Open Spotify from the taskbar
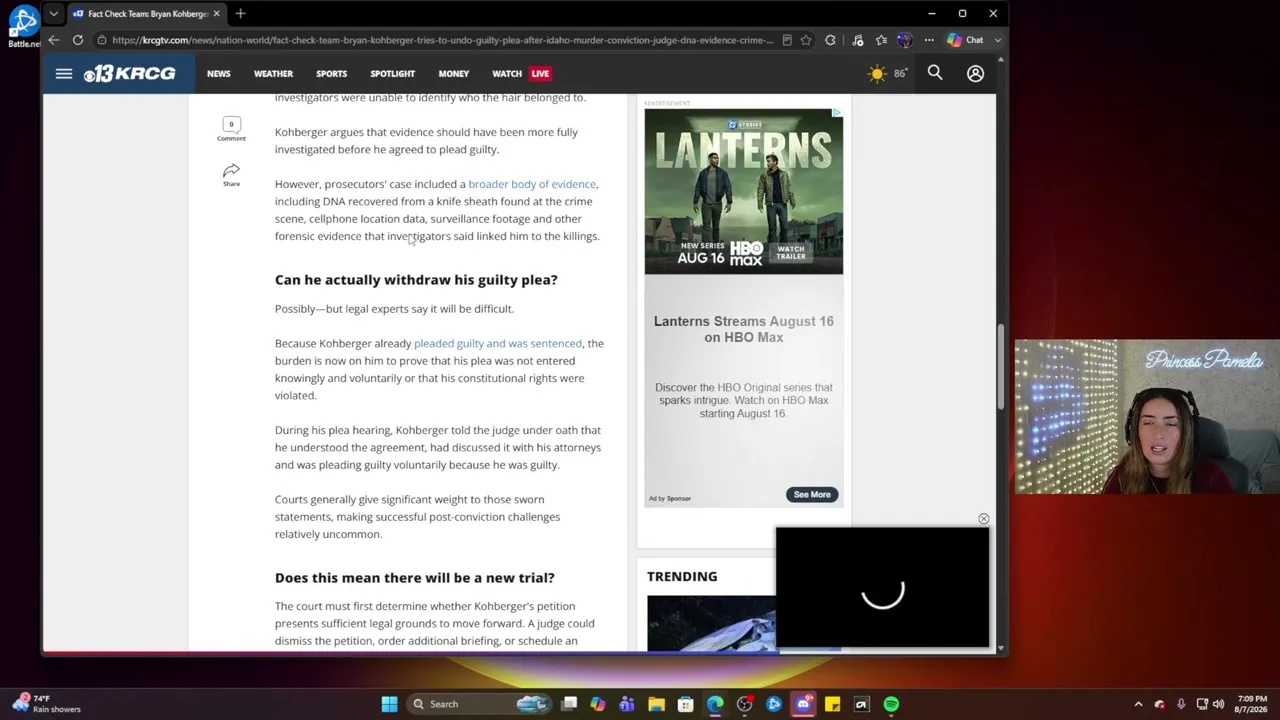 coord(891,704)
